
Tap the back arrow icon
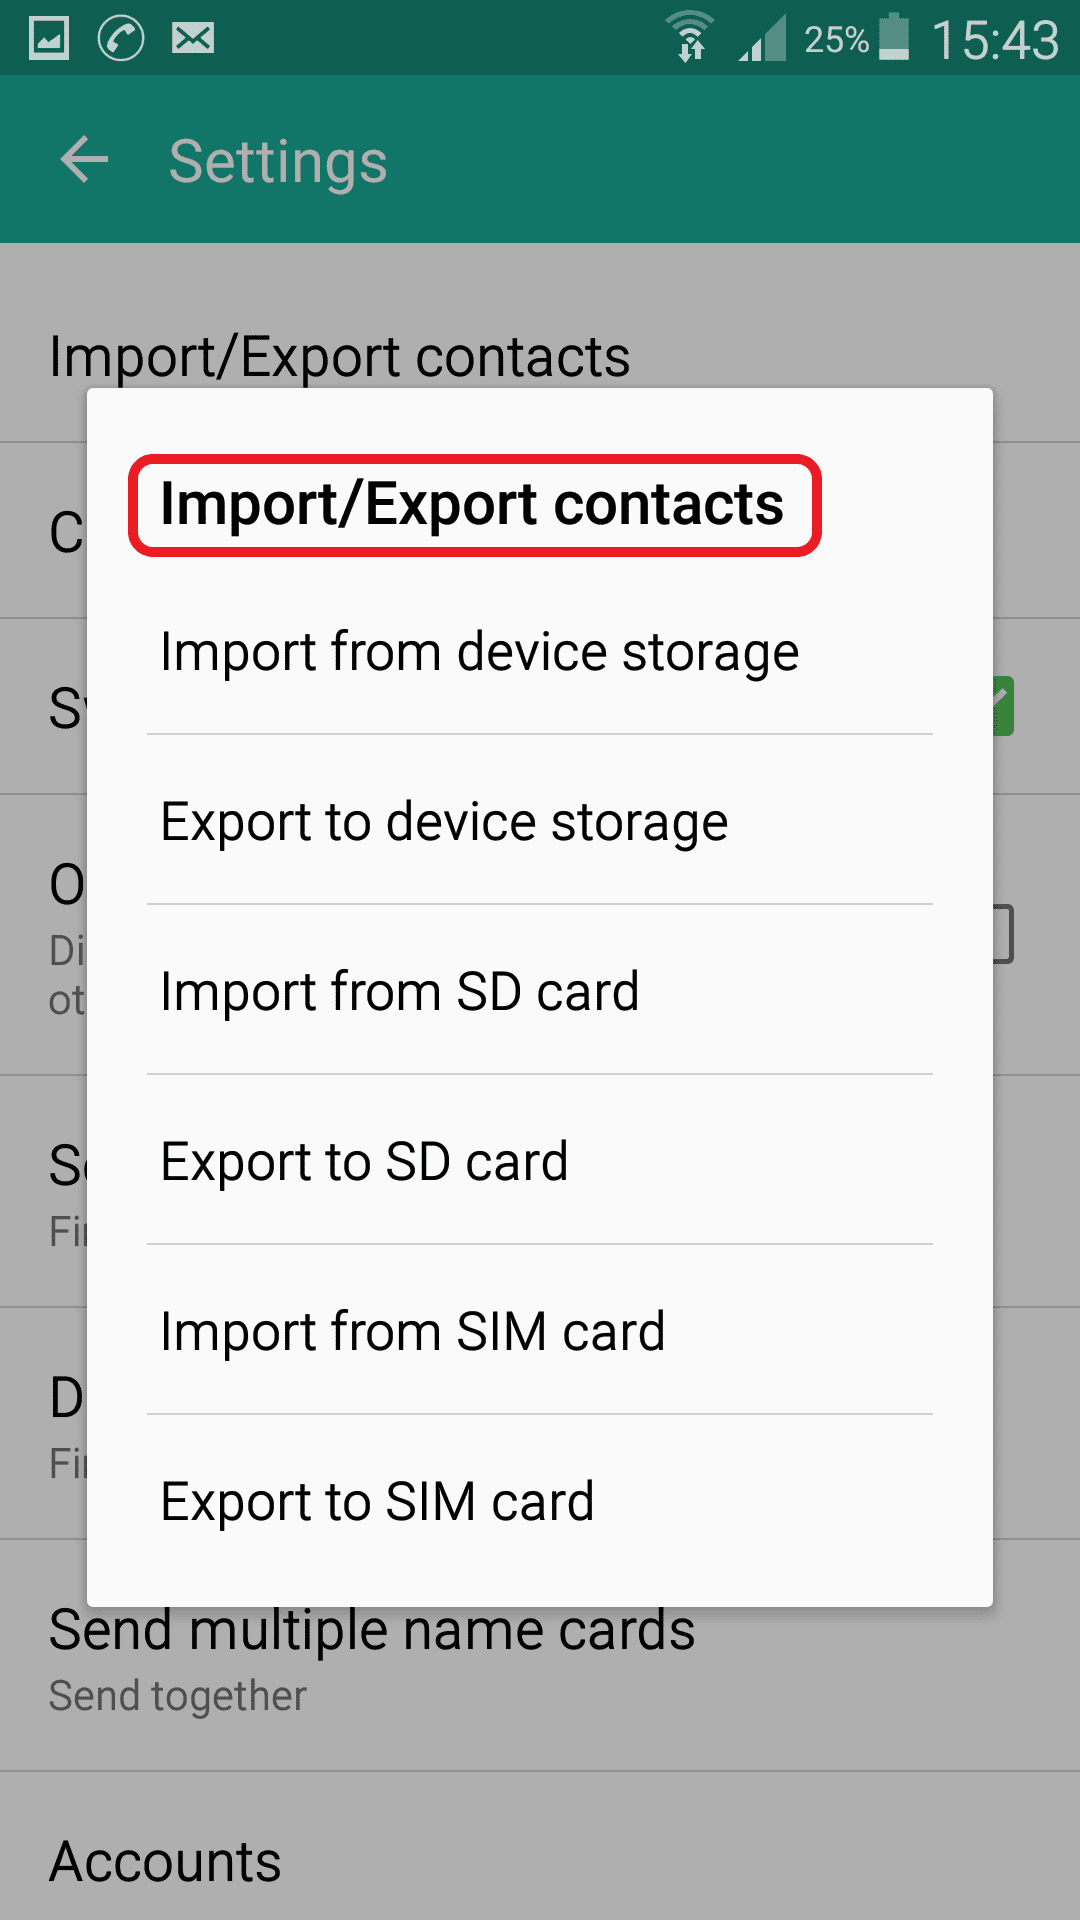click(84, 160)
